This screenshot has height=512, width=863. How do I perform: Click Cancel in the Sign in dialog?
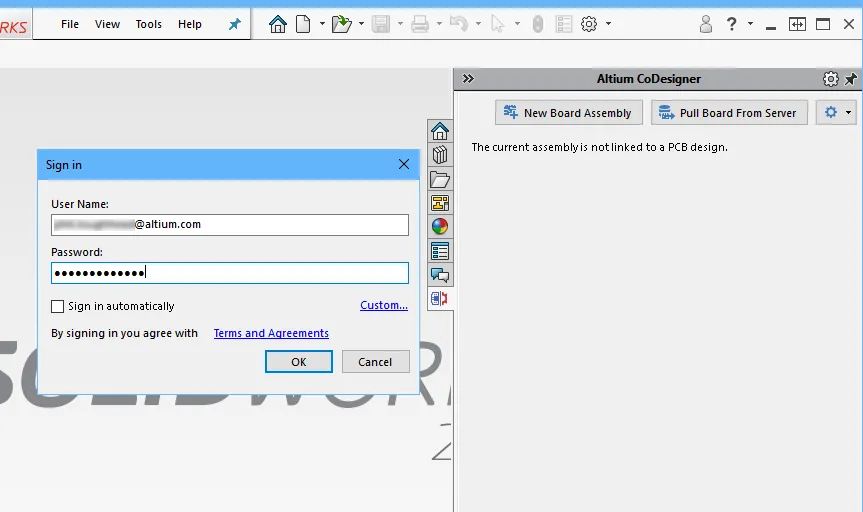pyautogui.click(x=375, y=362)
